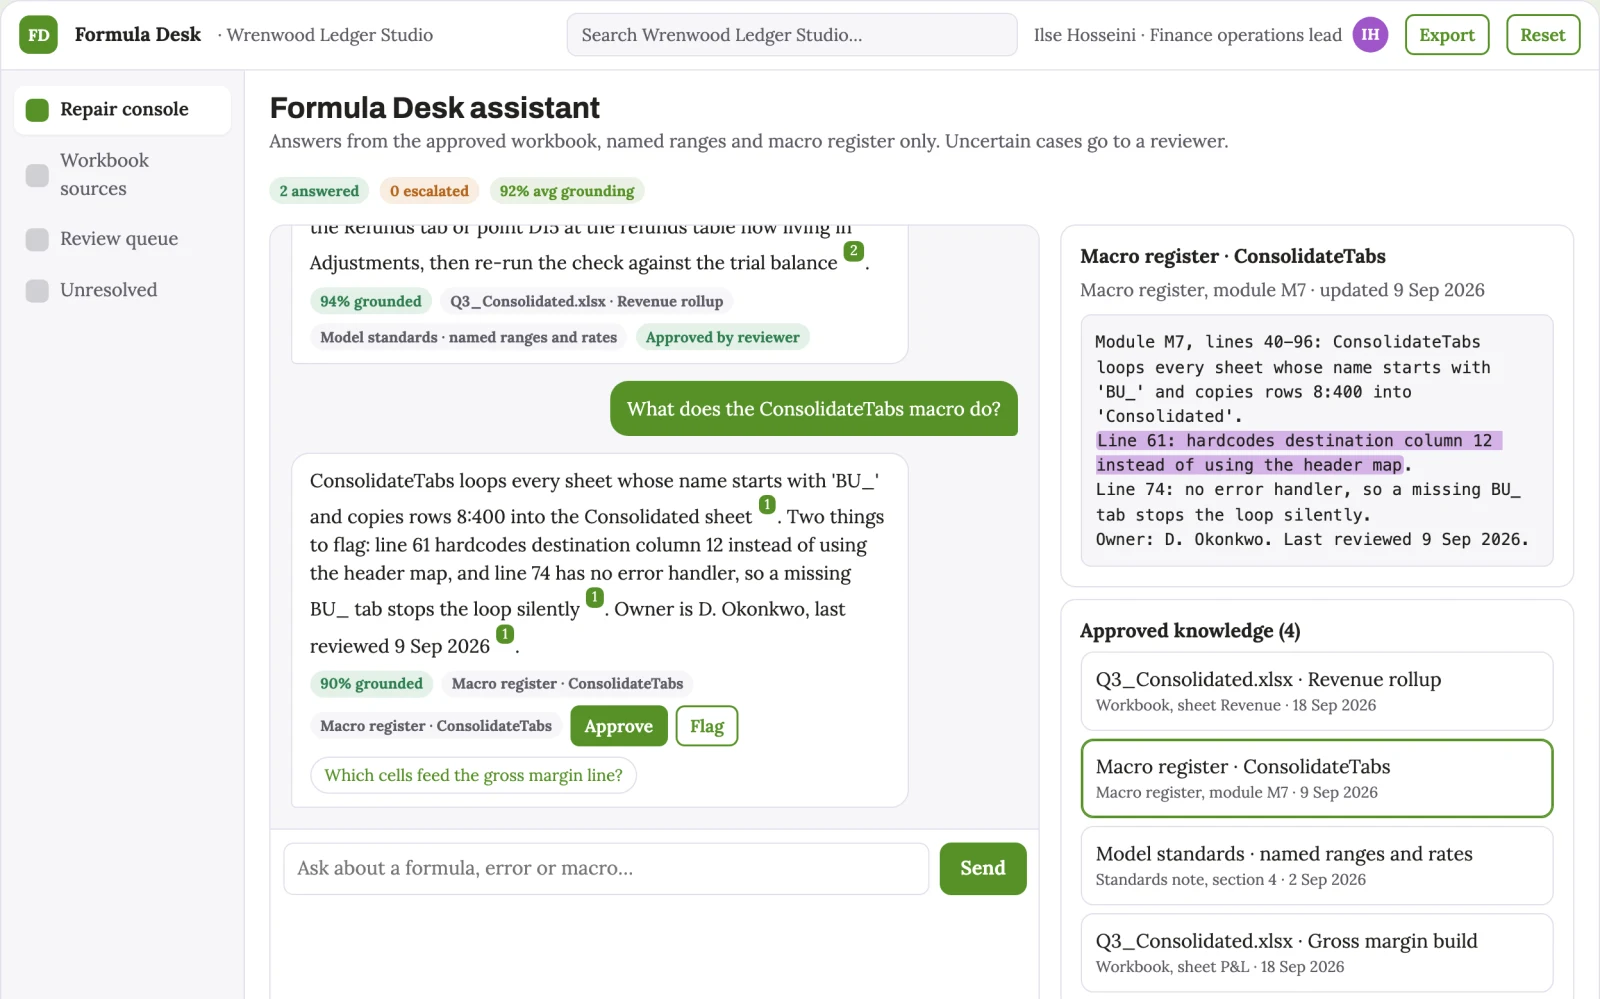Click the 'Q3_Consolidated.xlsx · Revenue rollup' source chip

coord(586,302)
